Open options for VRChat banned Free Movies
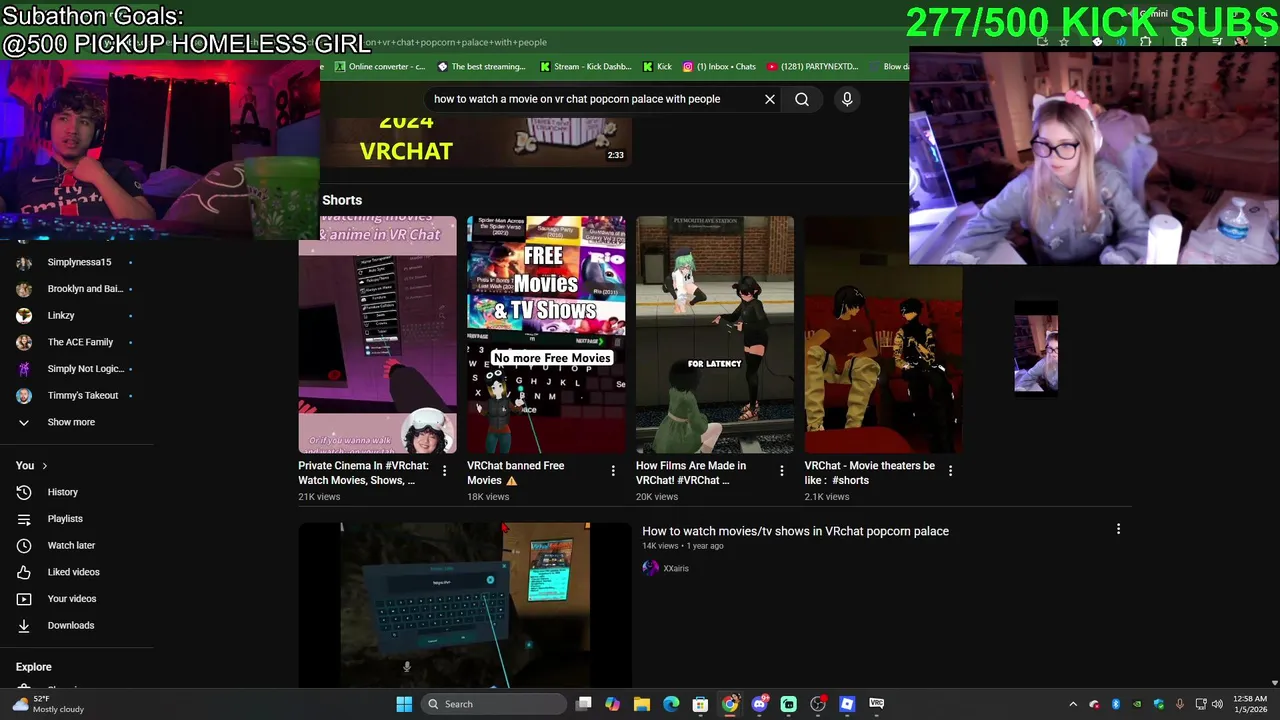Viewport: 1280px width, 720px height. 613,470
